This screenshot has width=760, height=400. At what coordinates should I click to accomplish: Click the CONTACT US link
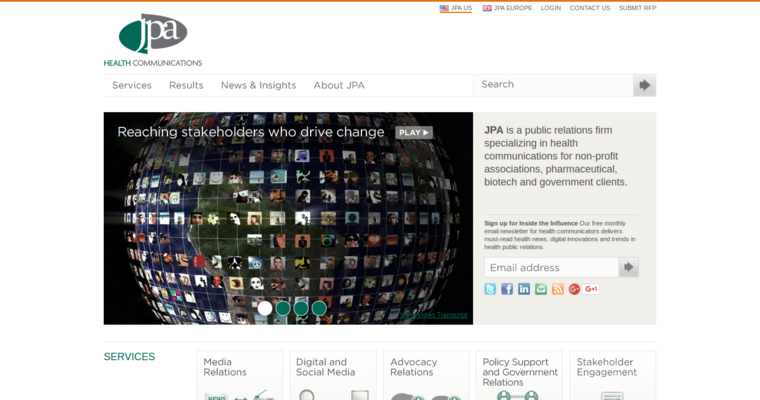(x=590, y=8)
